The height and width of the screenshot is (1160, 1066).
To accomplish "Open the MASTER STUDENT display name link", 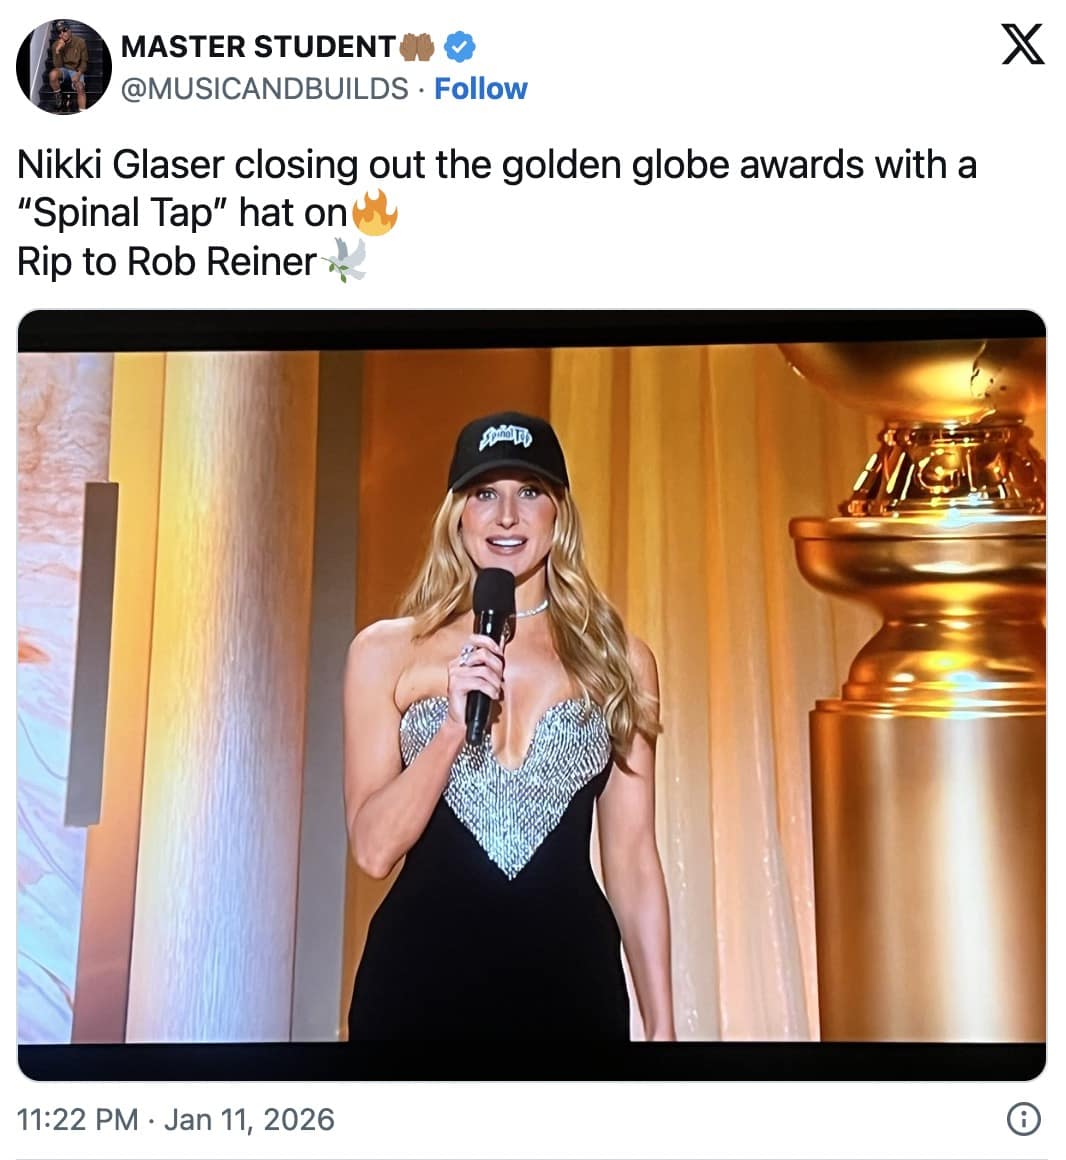I will coord(258,46).
